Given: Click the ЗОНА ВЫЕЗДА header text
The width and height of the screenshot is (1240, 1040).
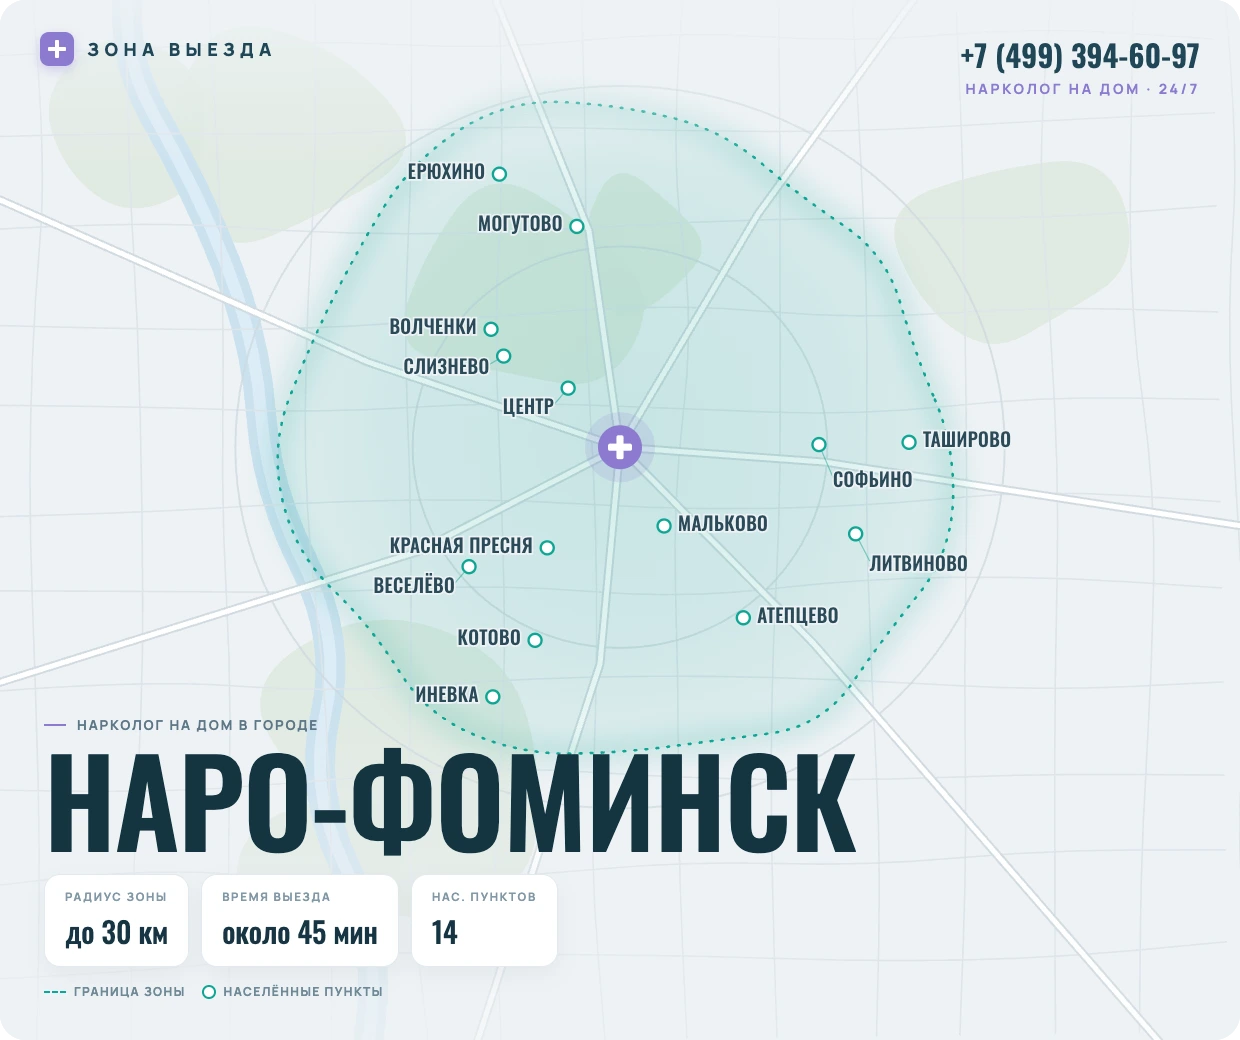Looking at the screenshot, I should [x=180, y=50].
